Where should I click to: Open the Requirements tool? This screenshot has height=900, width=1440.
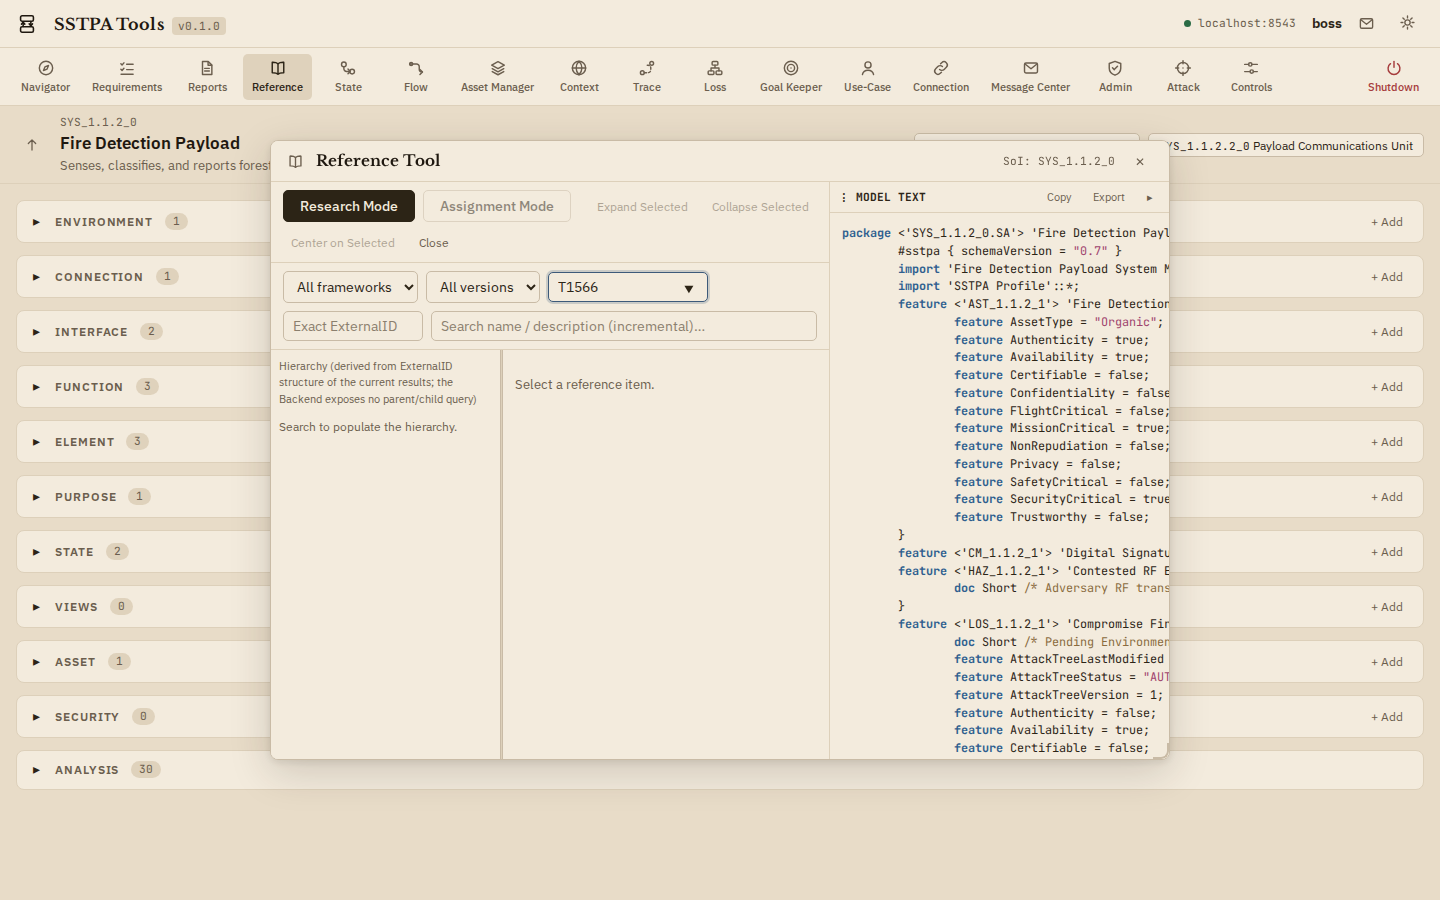(127, 77)
